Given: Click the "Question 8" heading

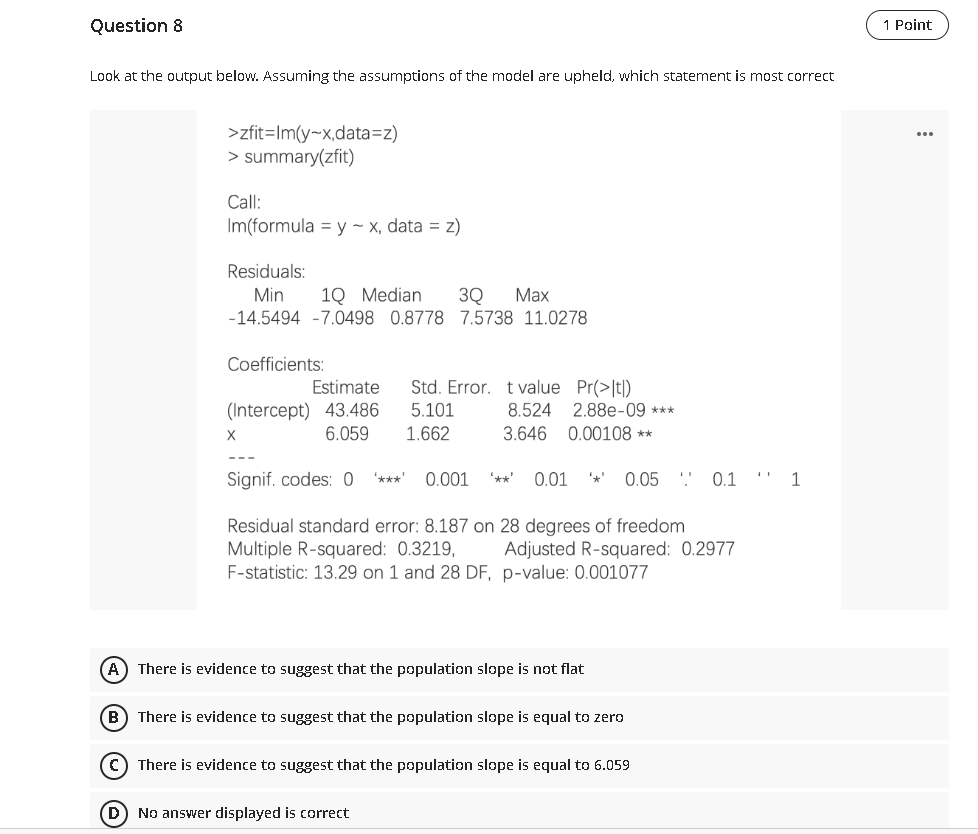Looking at the screenshot, I should [137, 26].
